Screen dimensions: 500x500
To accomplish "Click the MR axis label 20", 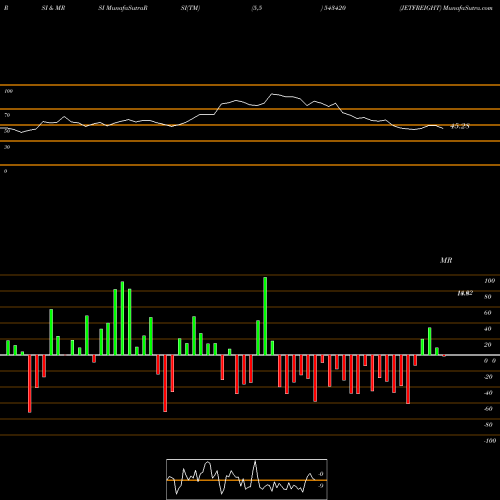I will [x=488, y=345].
